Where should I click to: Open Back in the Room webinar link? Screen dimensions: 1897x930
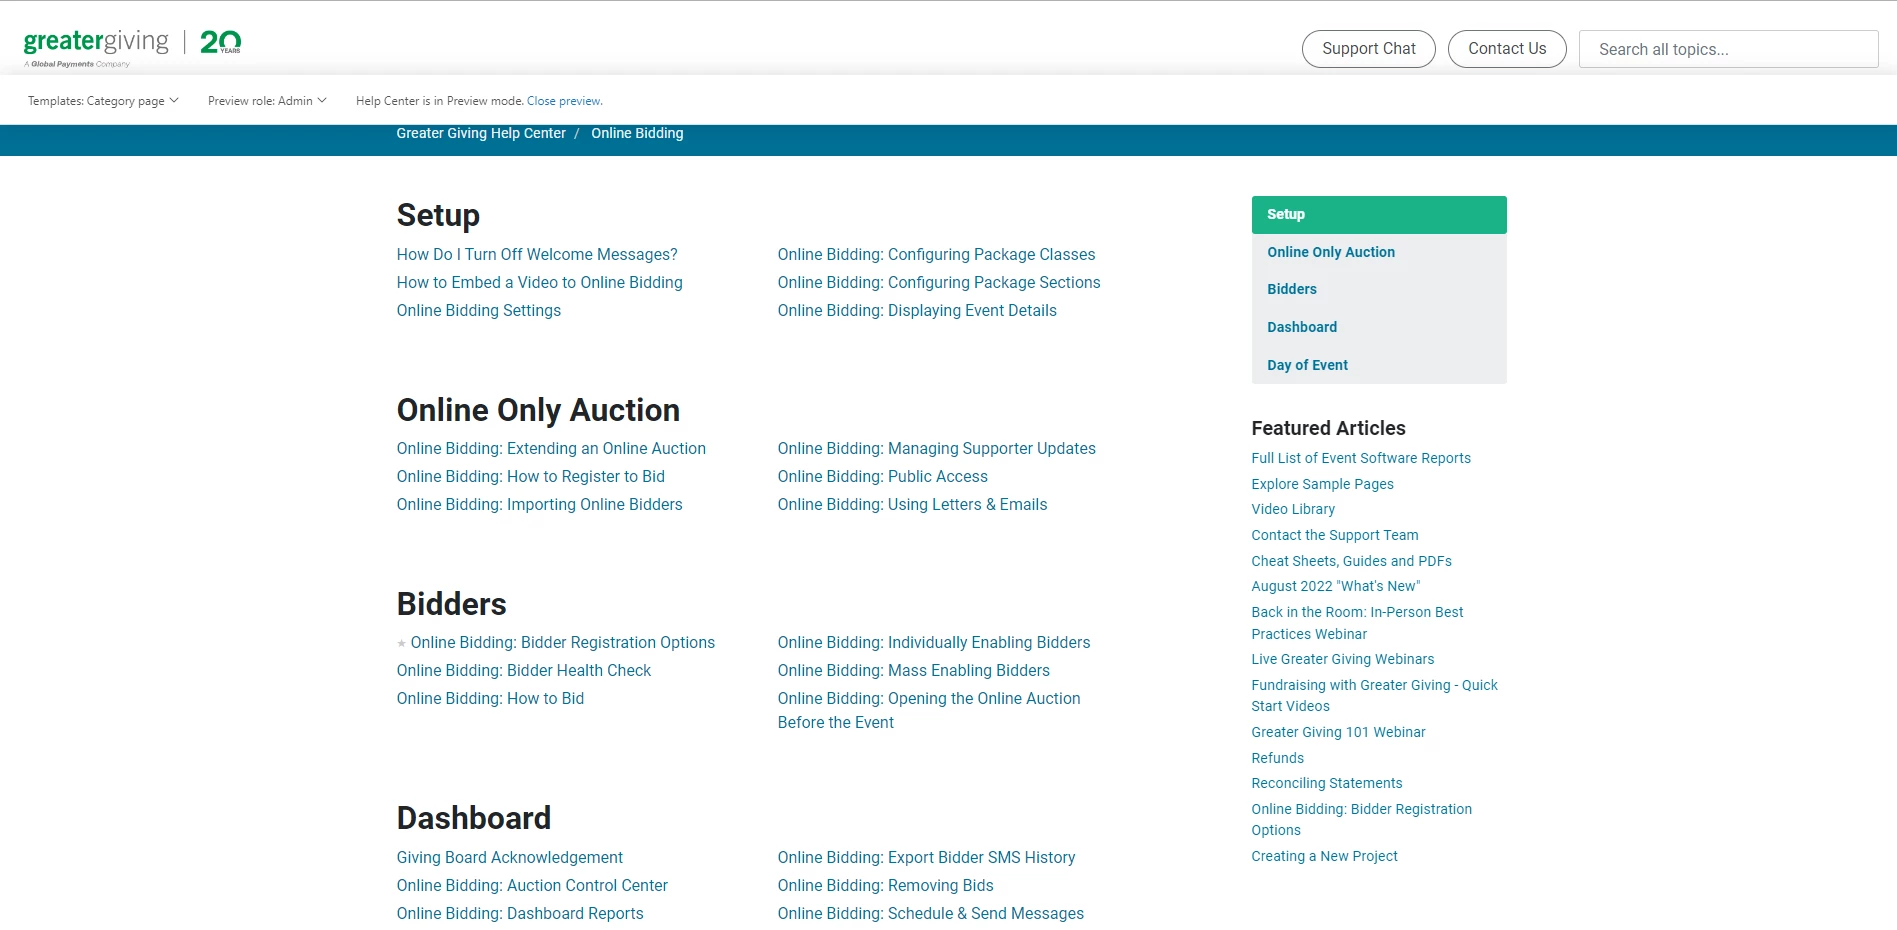tap(1357, 623)
